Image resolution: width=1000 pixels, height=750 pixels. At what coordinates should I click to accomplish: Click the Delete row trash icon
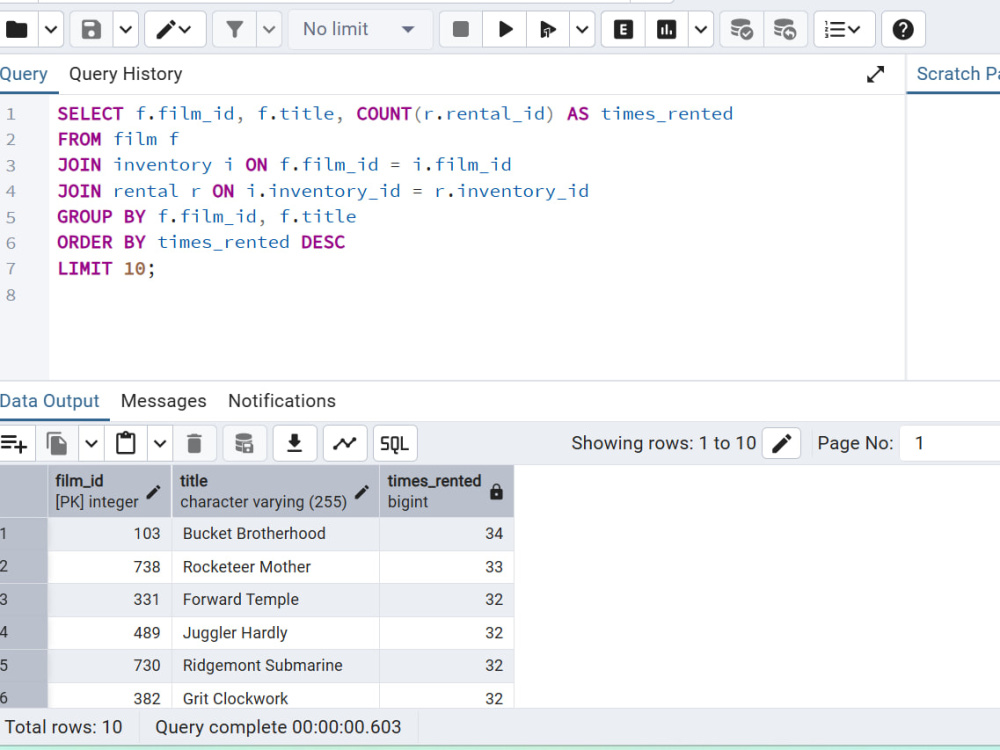click(195, 443)
